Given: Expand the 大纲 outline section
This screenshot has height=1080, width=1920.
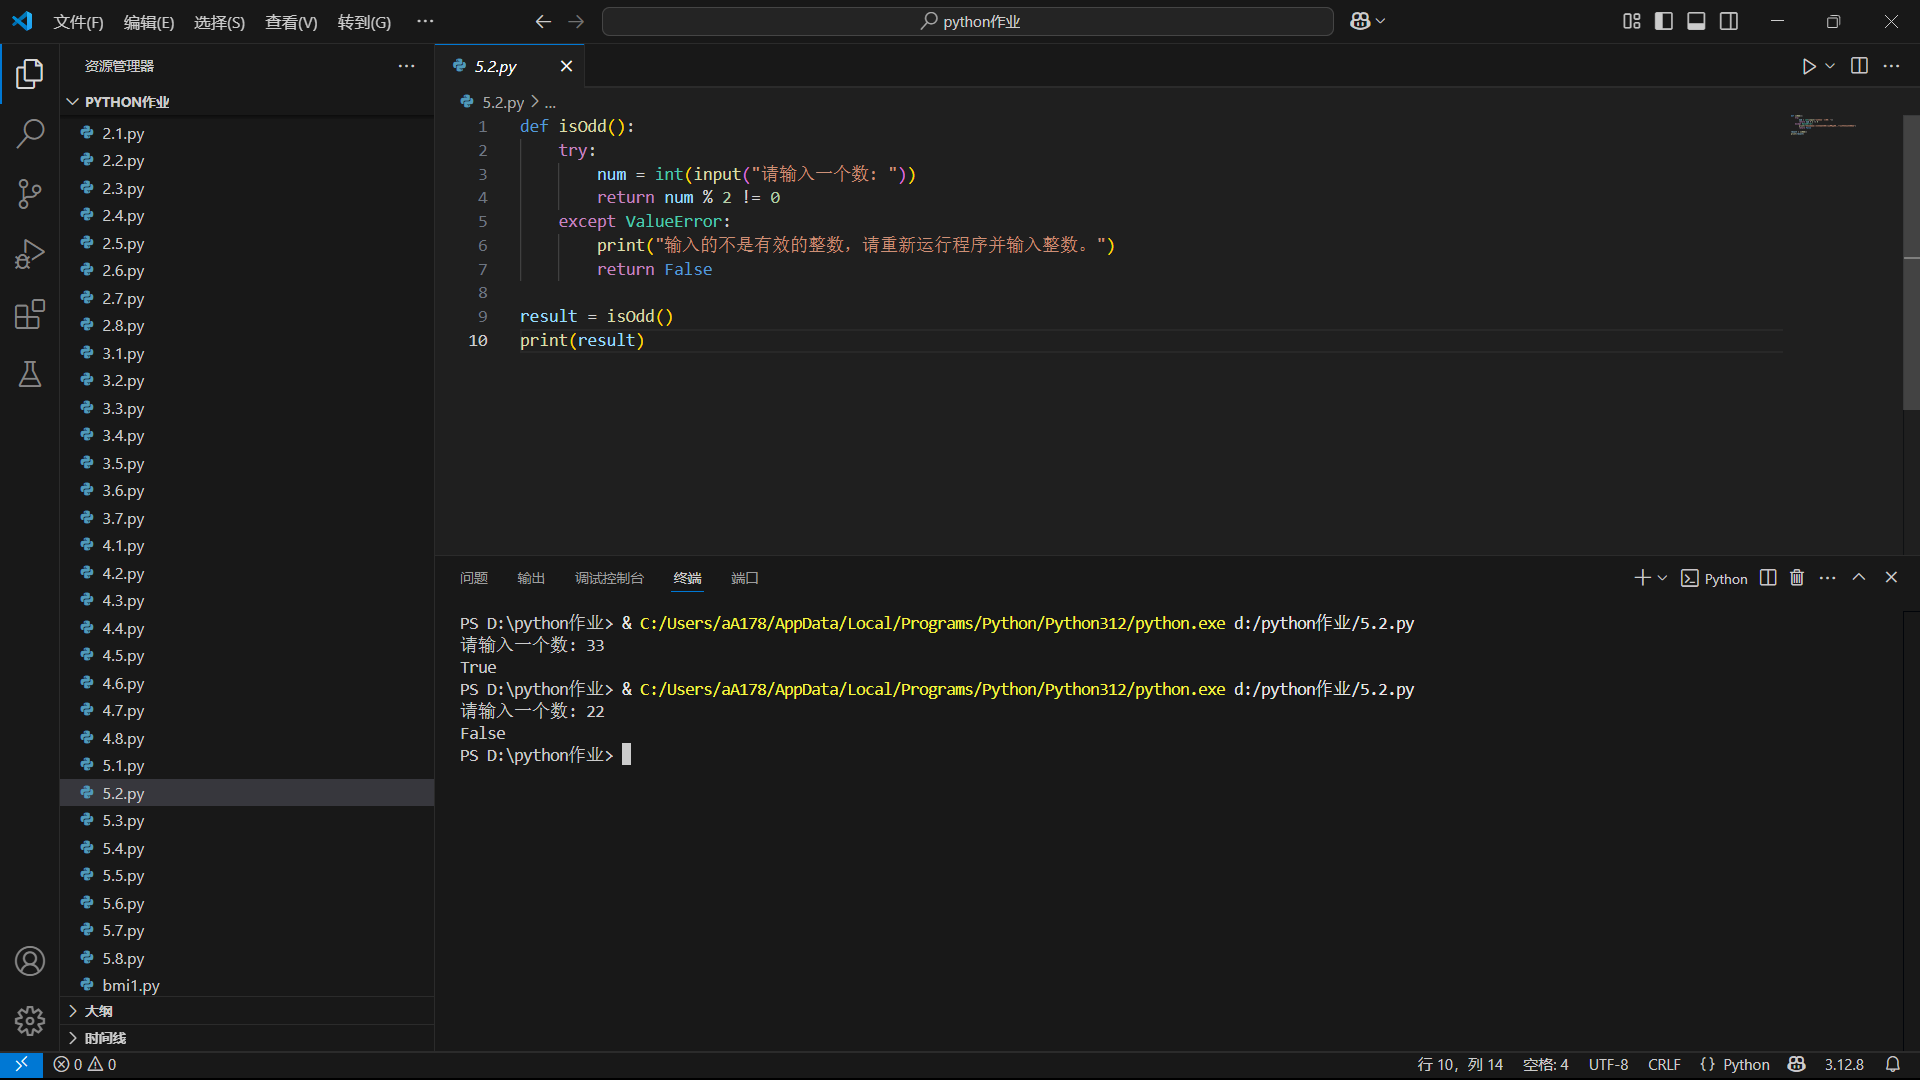Looking at the screenshot, I should point(98,1011).
